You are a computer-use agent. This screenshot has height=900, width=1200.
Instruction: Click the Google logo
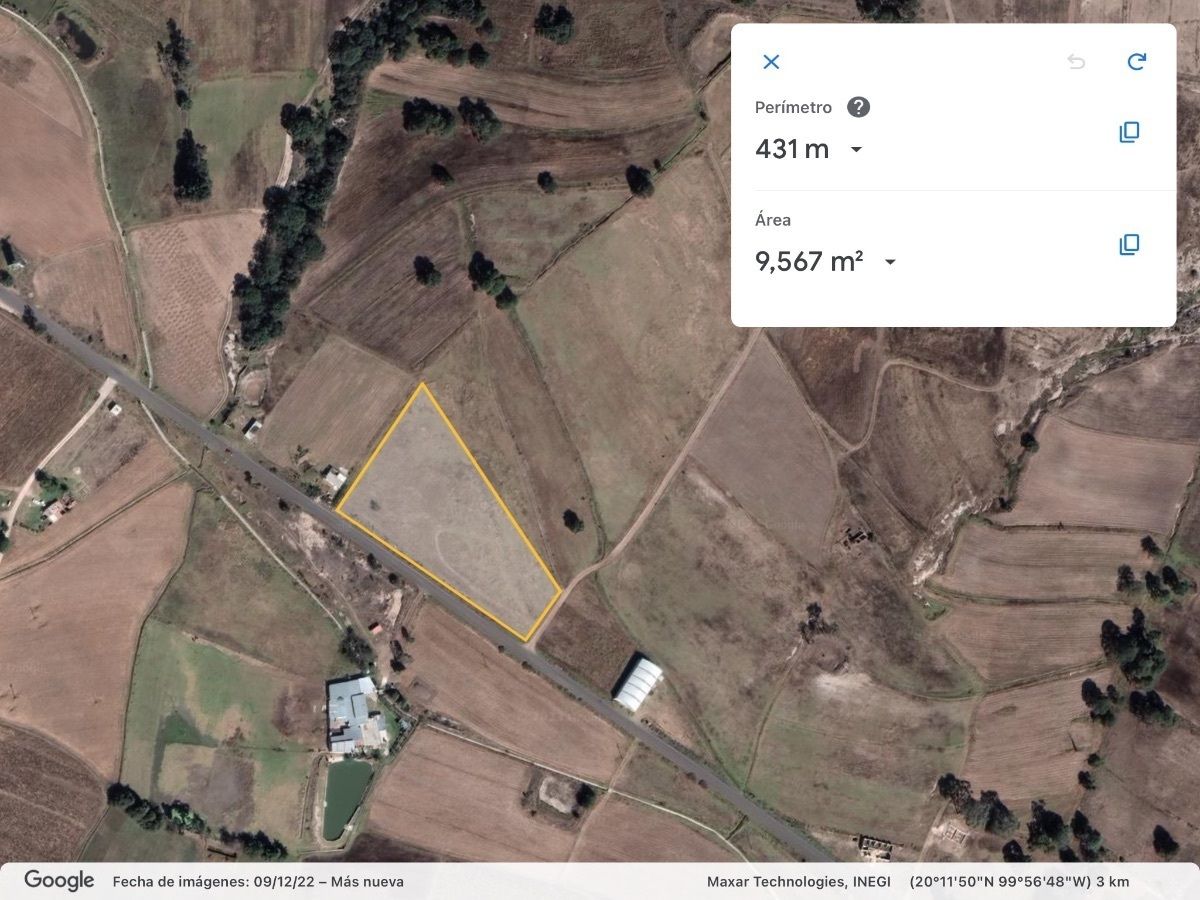59,881
